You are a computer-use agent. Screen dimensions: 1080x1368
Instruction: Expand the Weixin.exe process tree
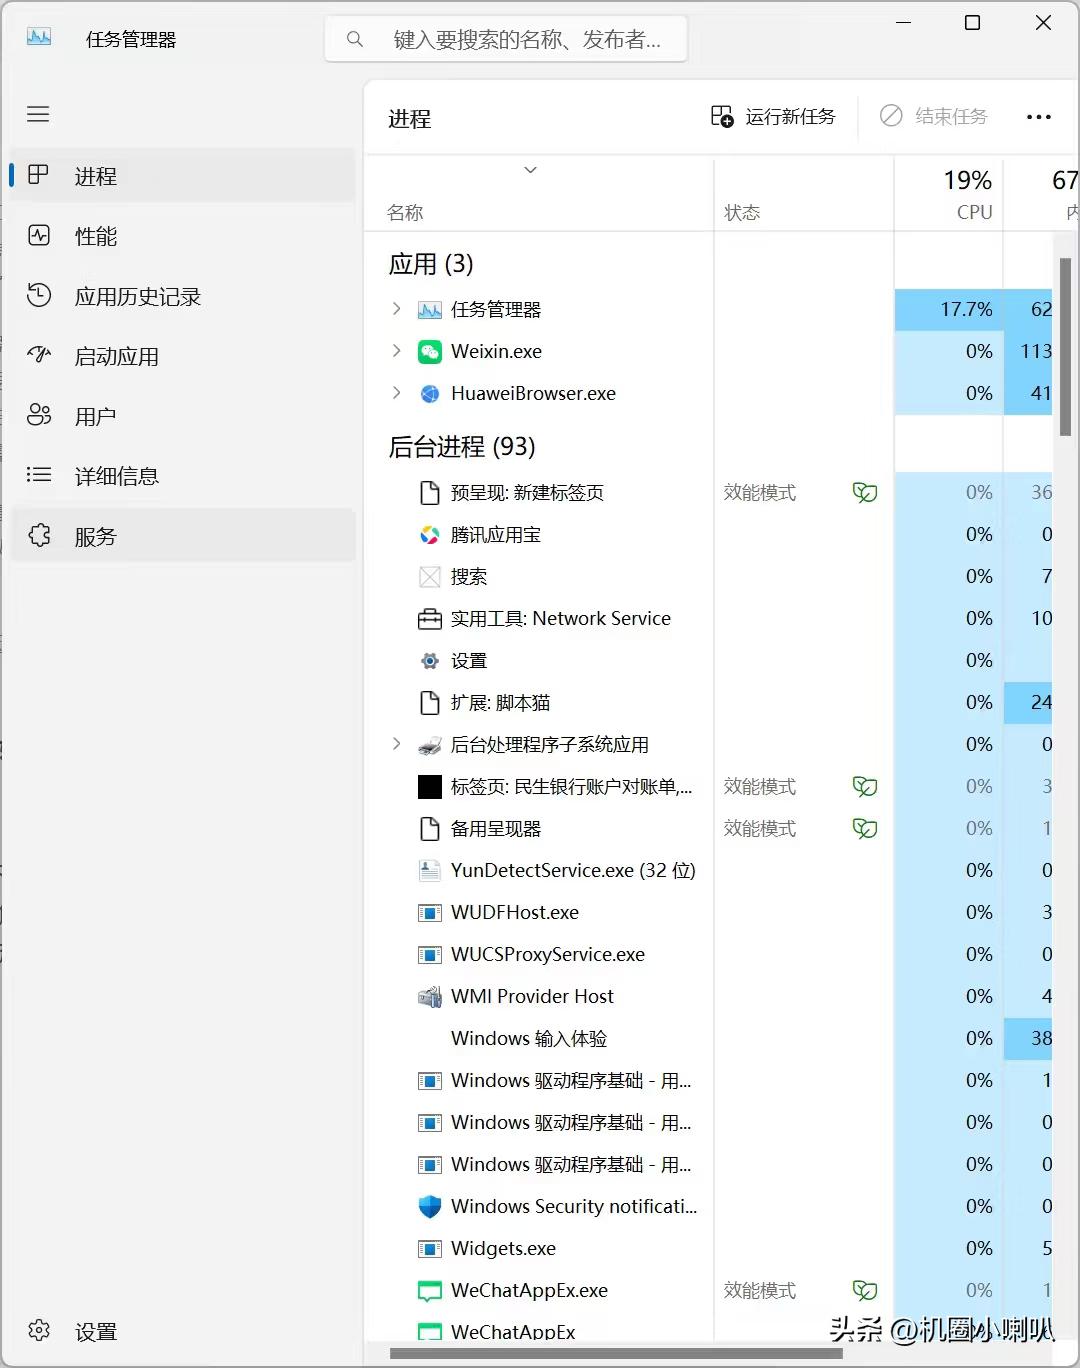click(x=395, y=351)
